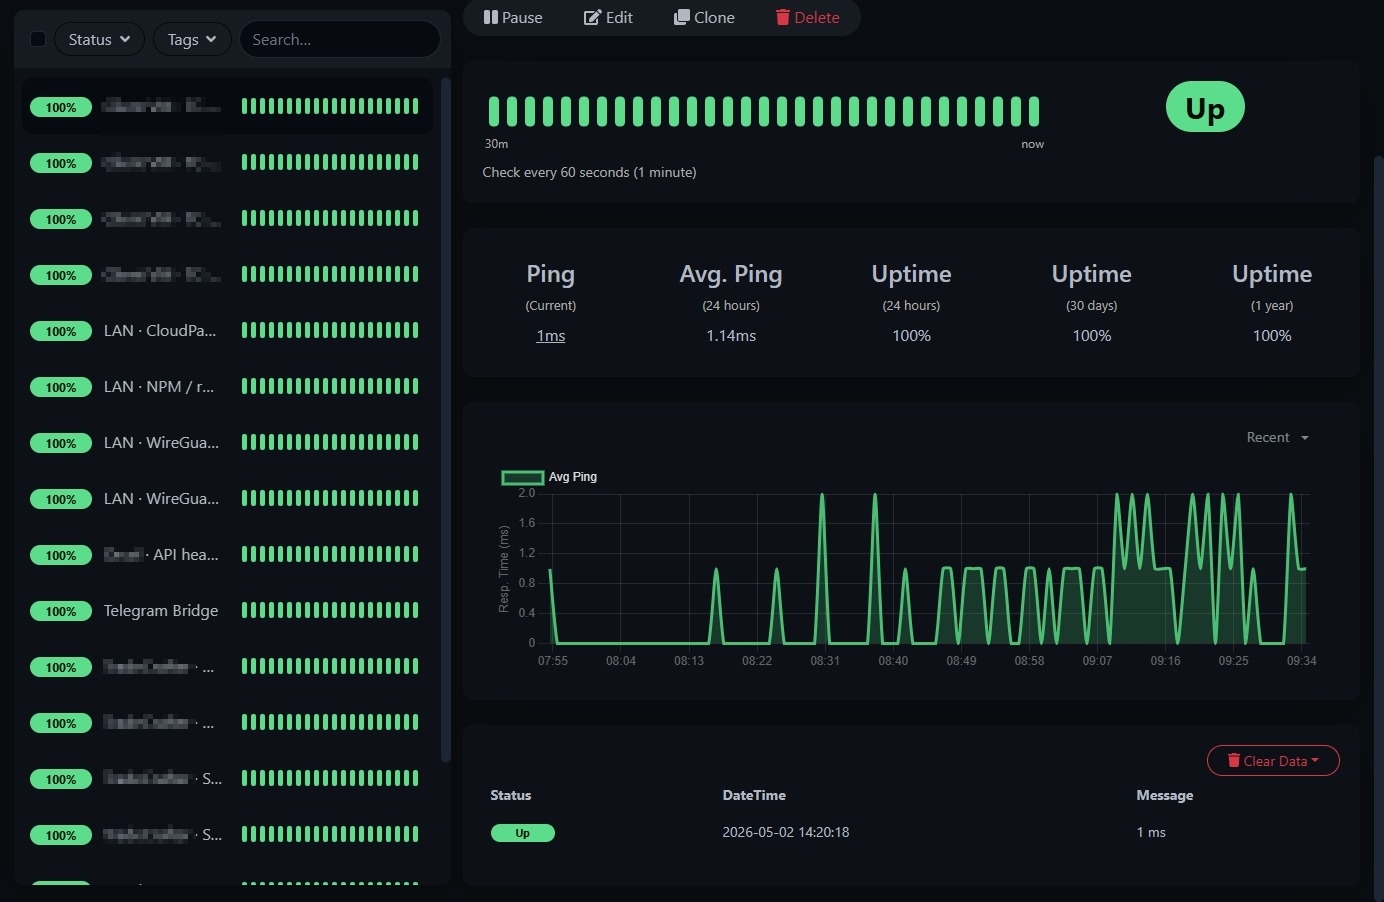Click the Uptime (1 year) 100% value
This screenshot has width=1384, height=902.
click(1272, 336)
